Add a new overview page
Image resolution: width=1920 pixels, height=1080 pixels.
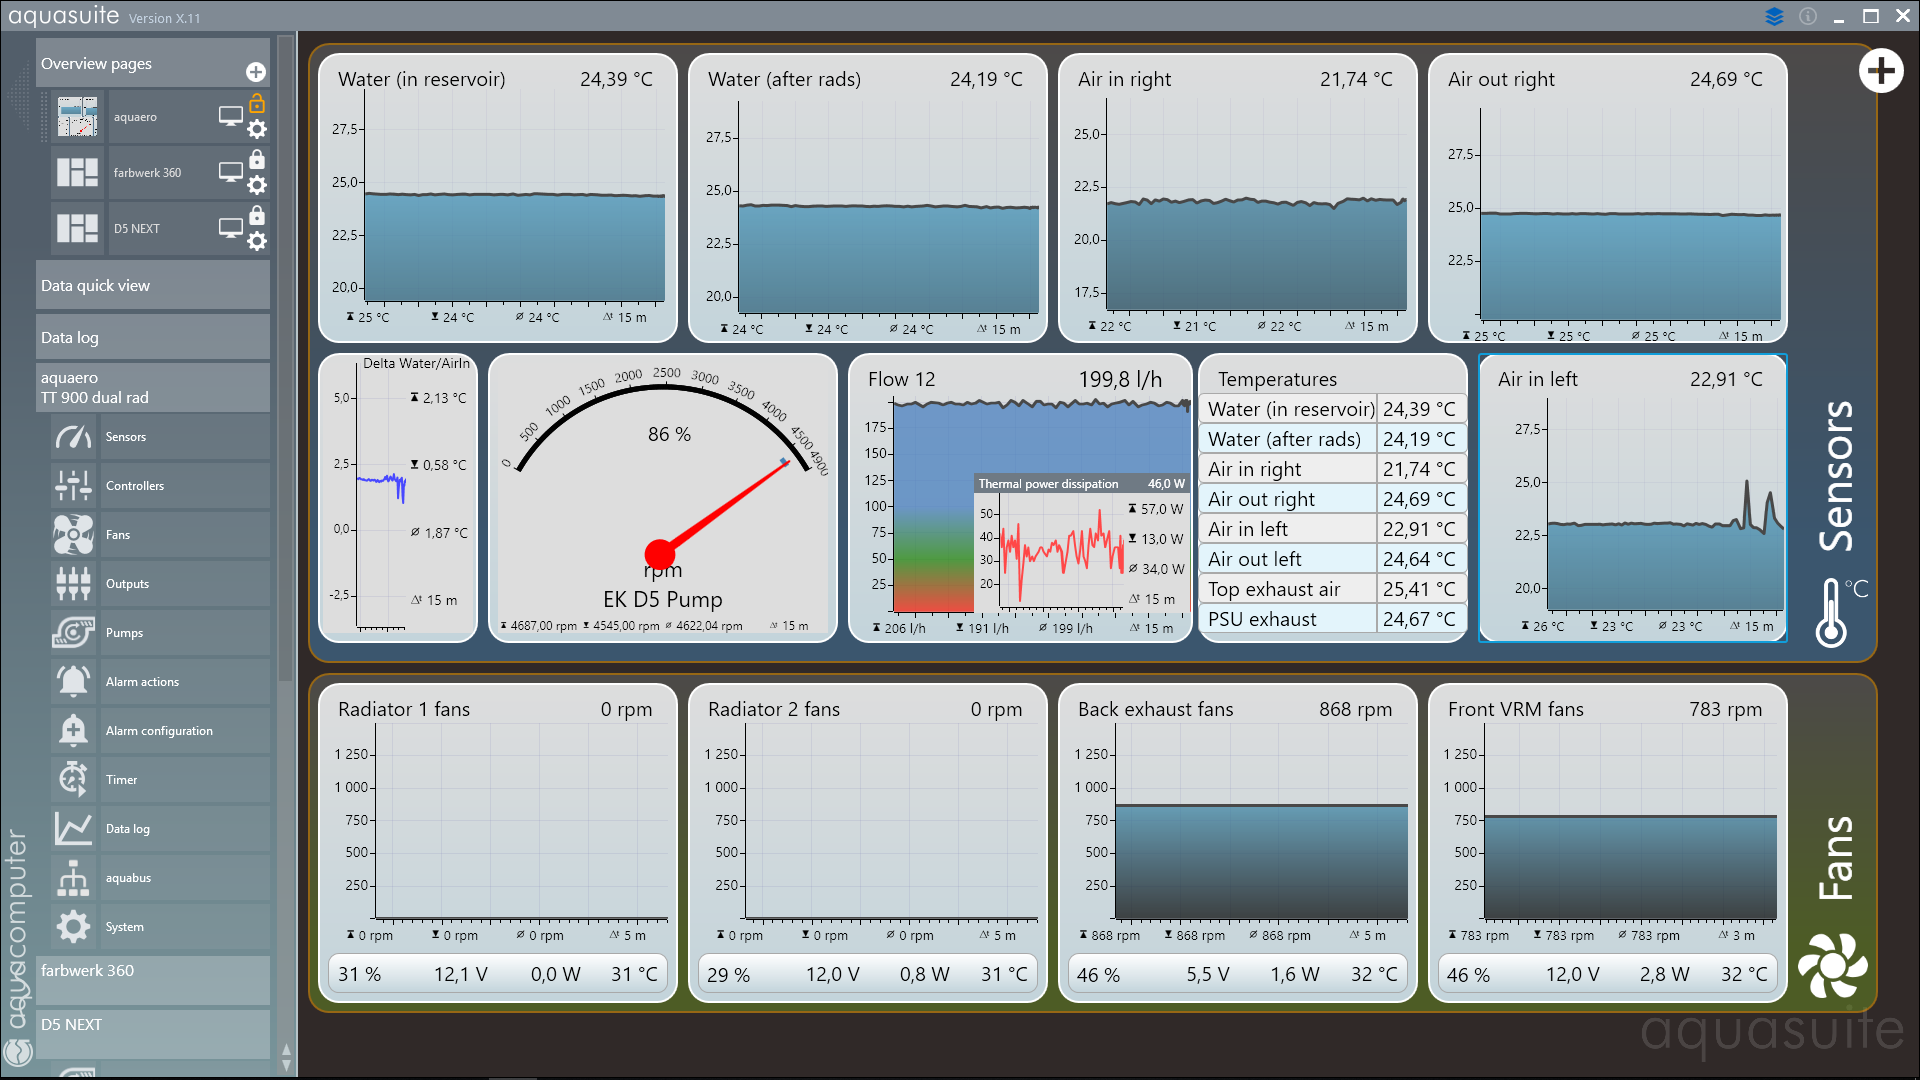(x=256, y=72)
